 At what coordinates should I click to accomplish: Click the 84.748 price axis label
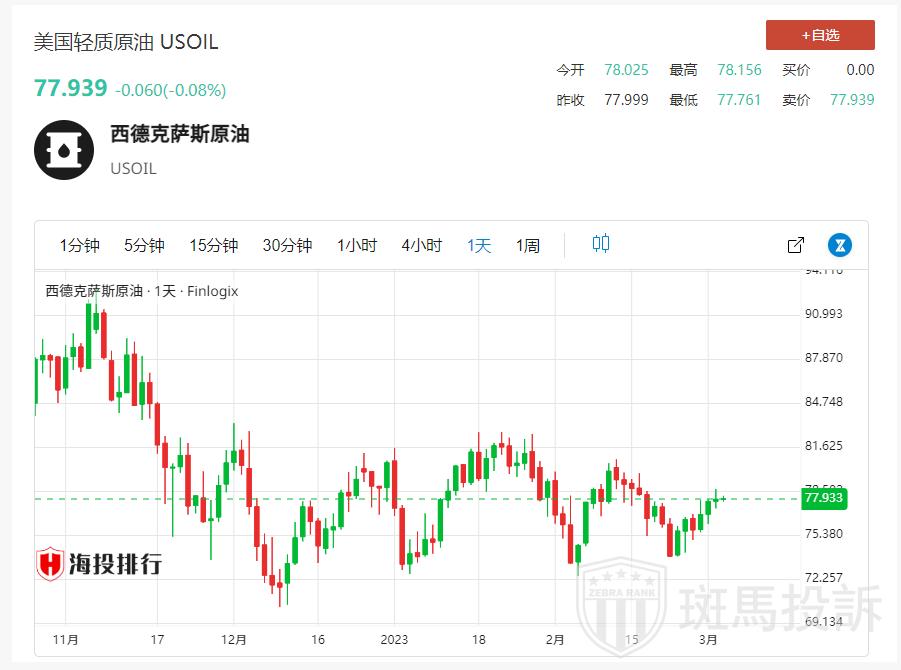823,402
